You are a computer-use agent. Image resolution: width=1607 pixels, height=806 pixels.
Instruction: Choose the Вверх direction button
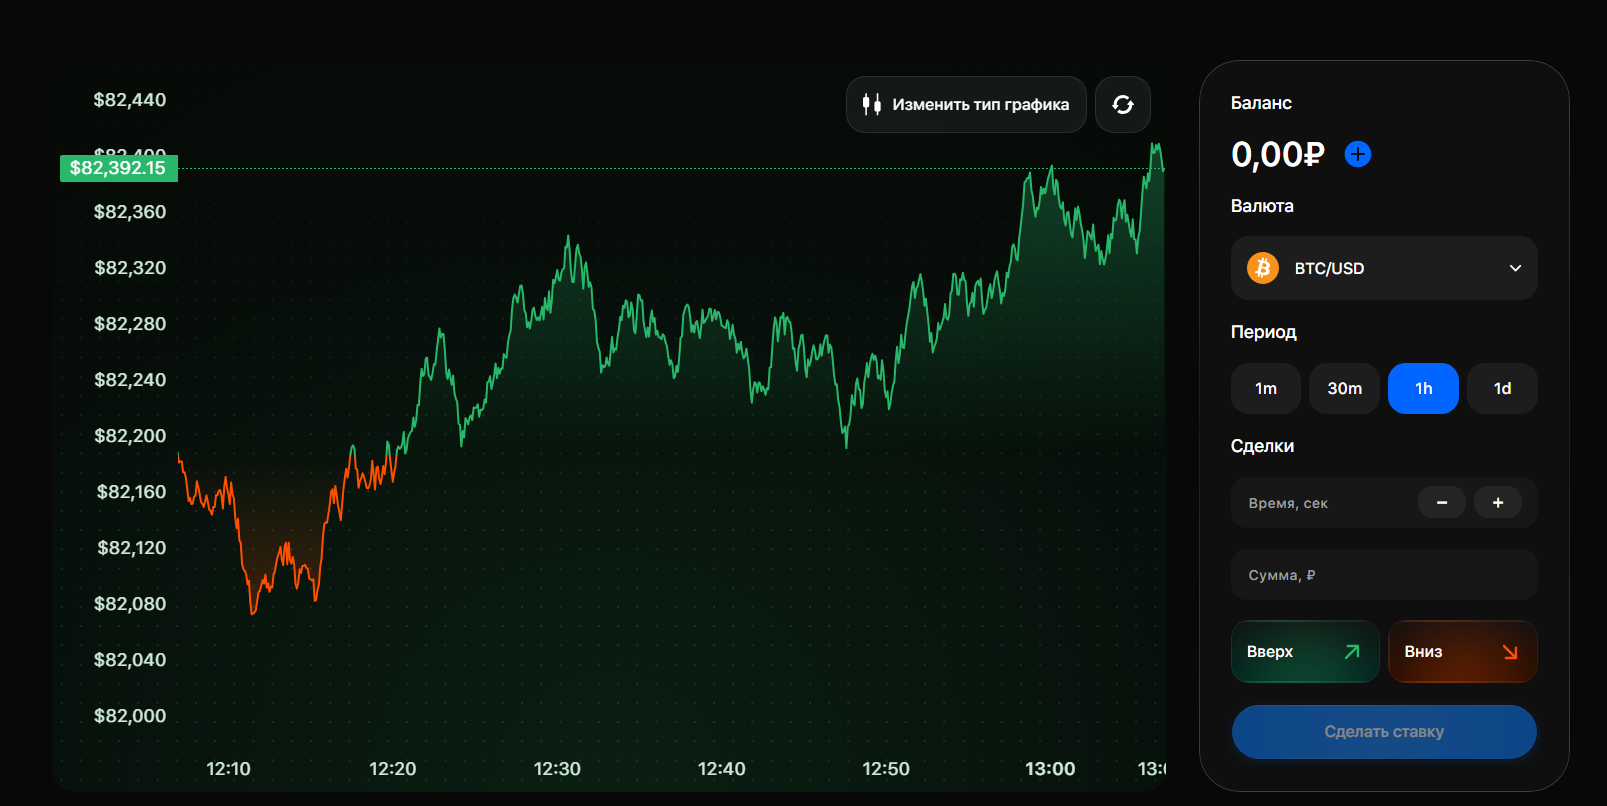pos(1305,652)
